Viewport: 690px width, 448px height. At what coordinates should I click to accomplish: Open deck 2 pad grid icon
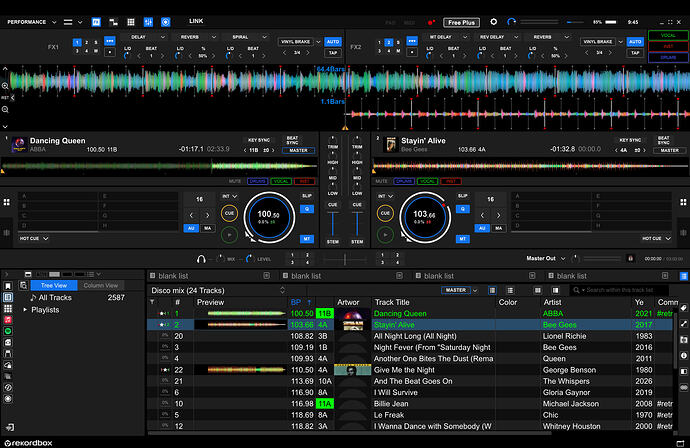click(683, 202)
